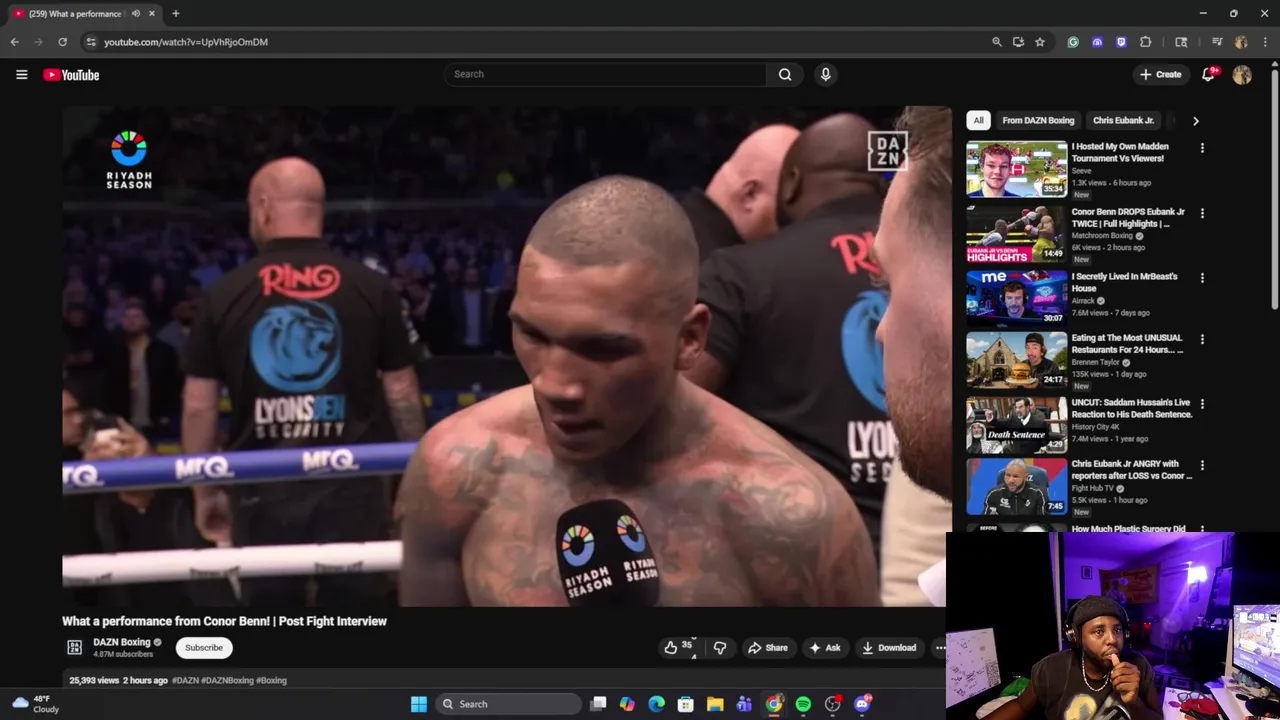Open 'Eating at The Most UNUSUAL Restaurants' title
Viewport: 1280px width, 720px height.
click(x=1127, y=344)
